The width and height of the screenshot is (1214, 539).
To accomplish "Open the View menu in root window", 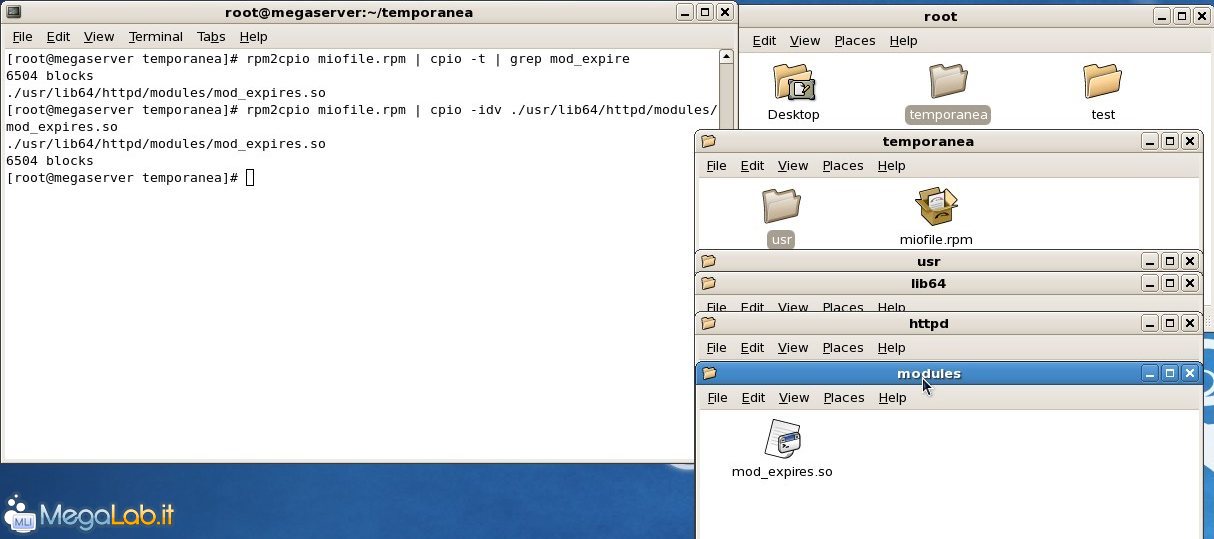I will tap(805, 41).
